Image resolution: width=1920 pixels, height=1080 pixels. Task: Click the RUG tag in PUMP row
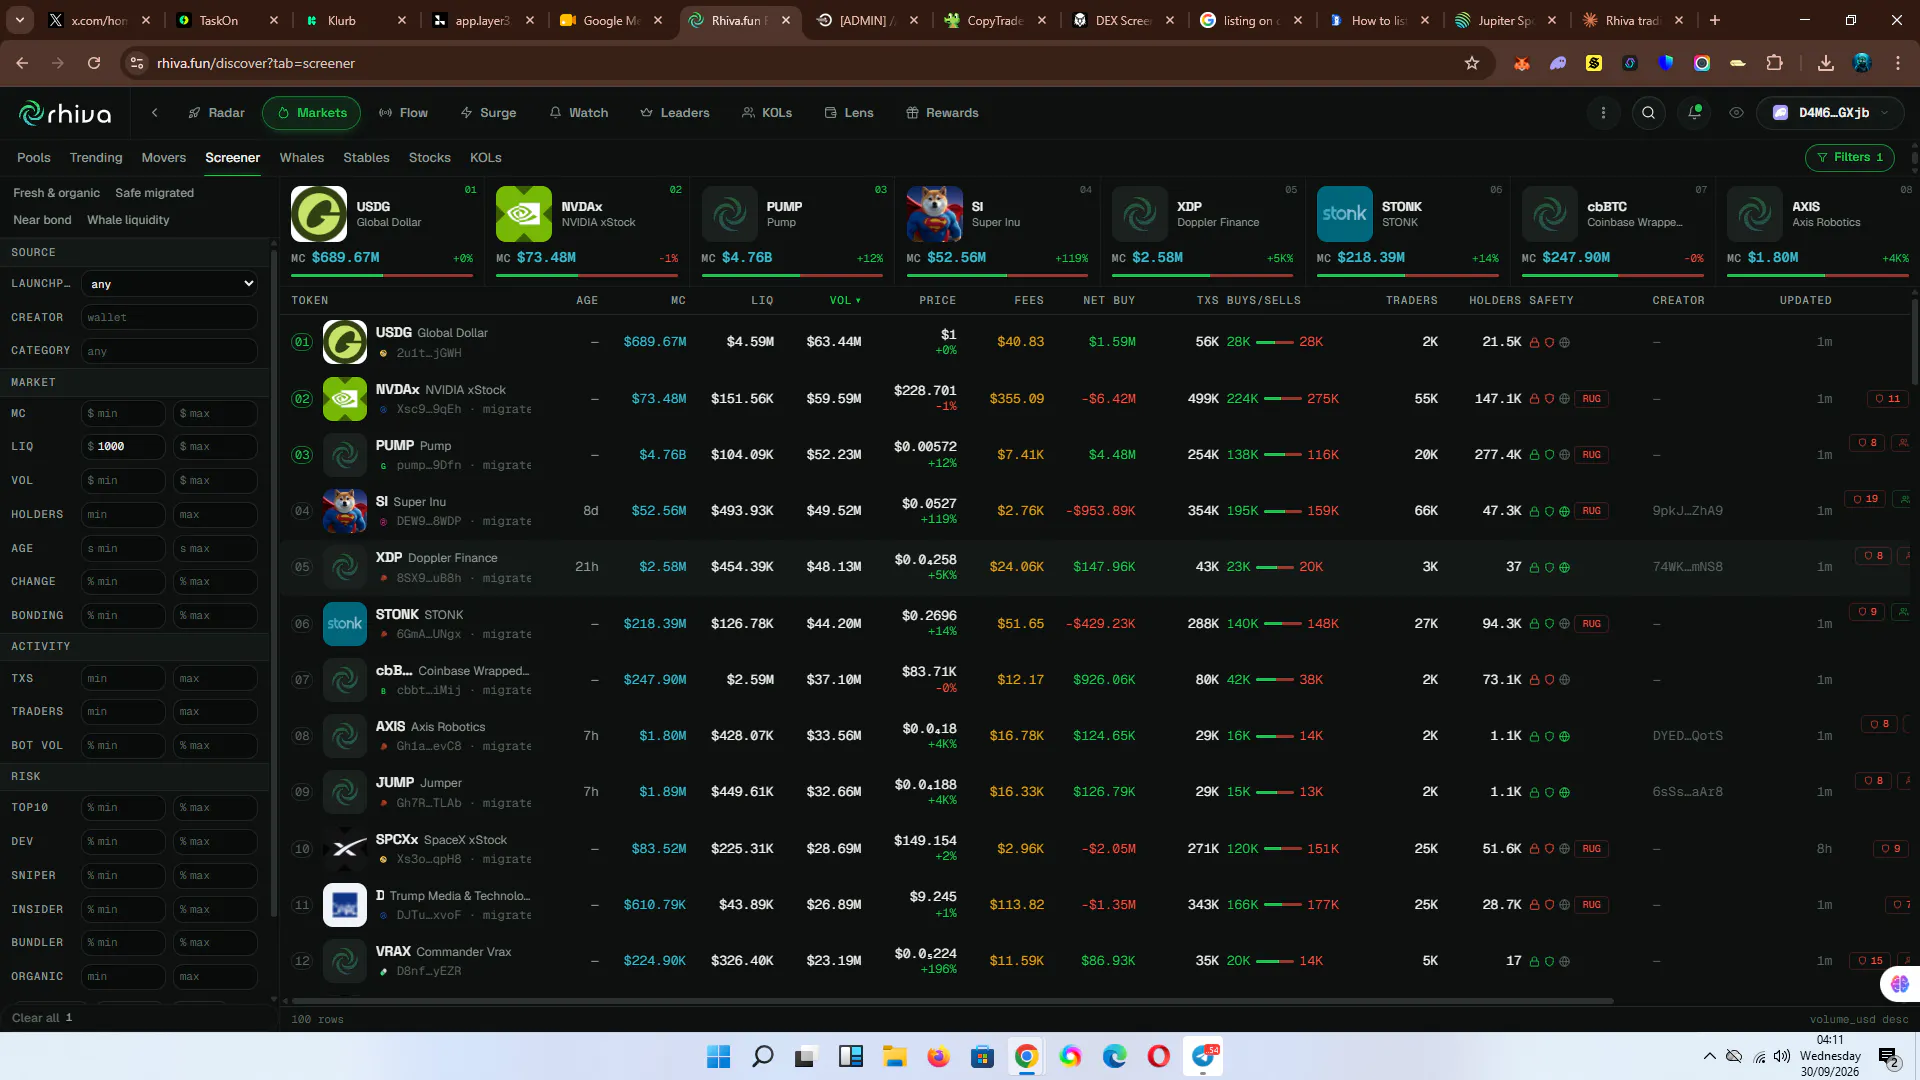pos(1591,455)
